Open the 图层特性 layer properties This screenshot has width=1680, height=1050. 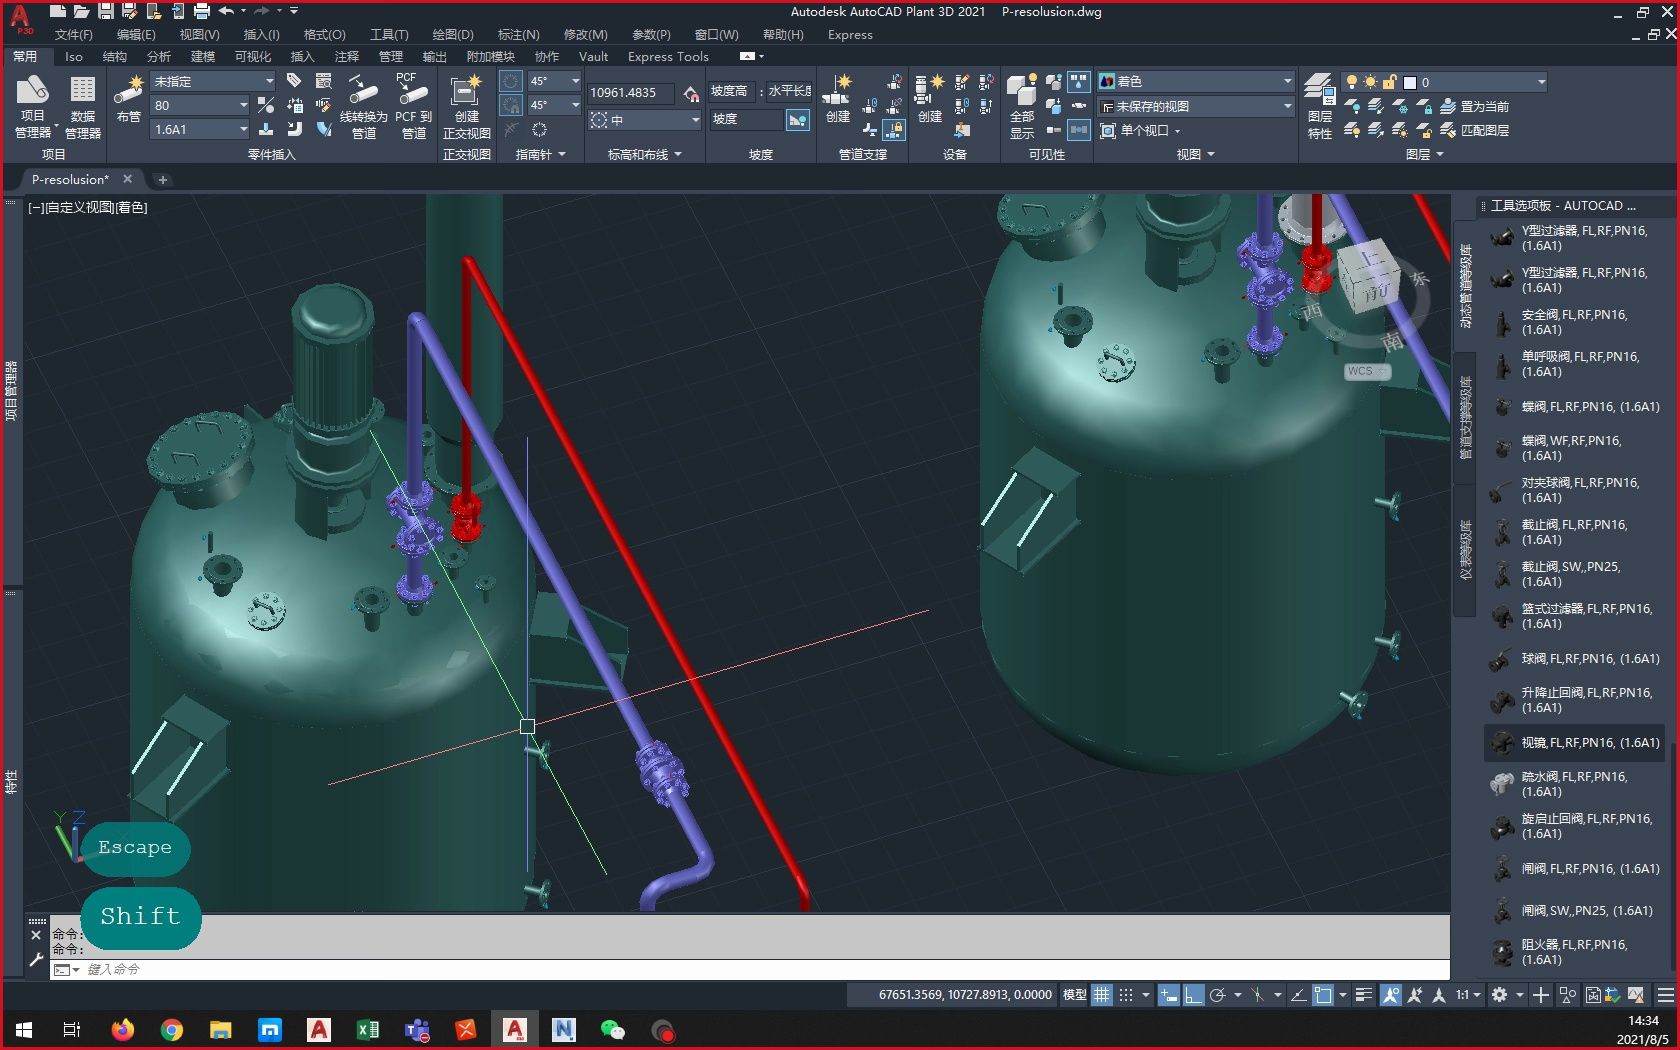(1320, 106)
